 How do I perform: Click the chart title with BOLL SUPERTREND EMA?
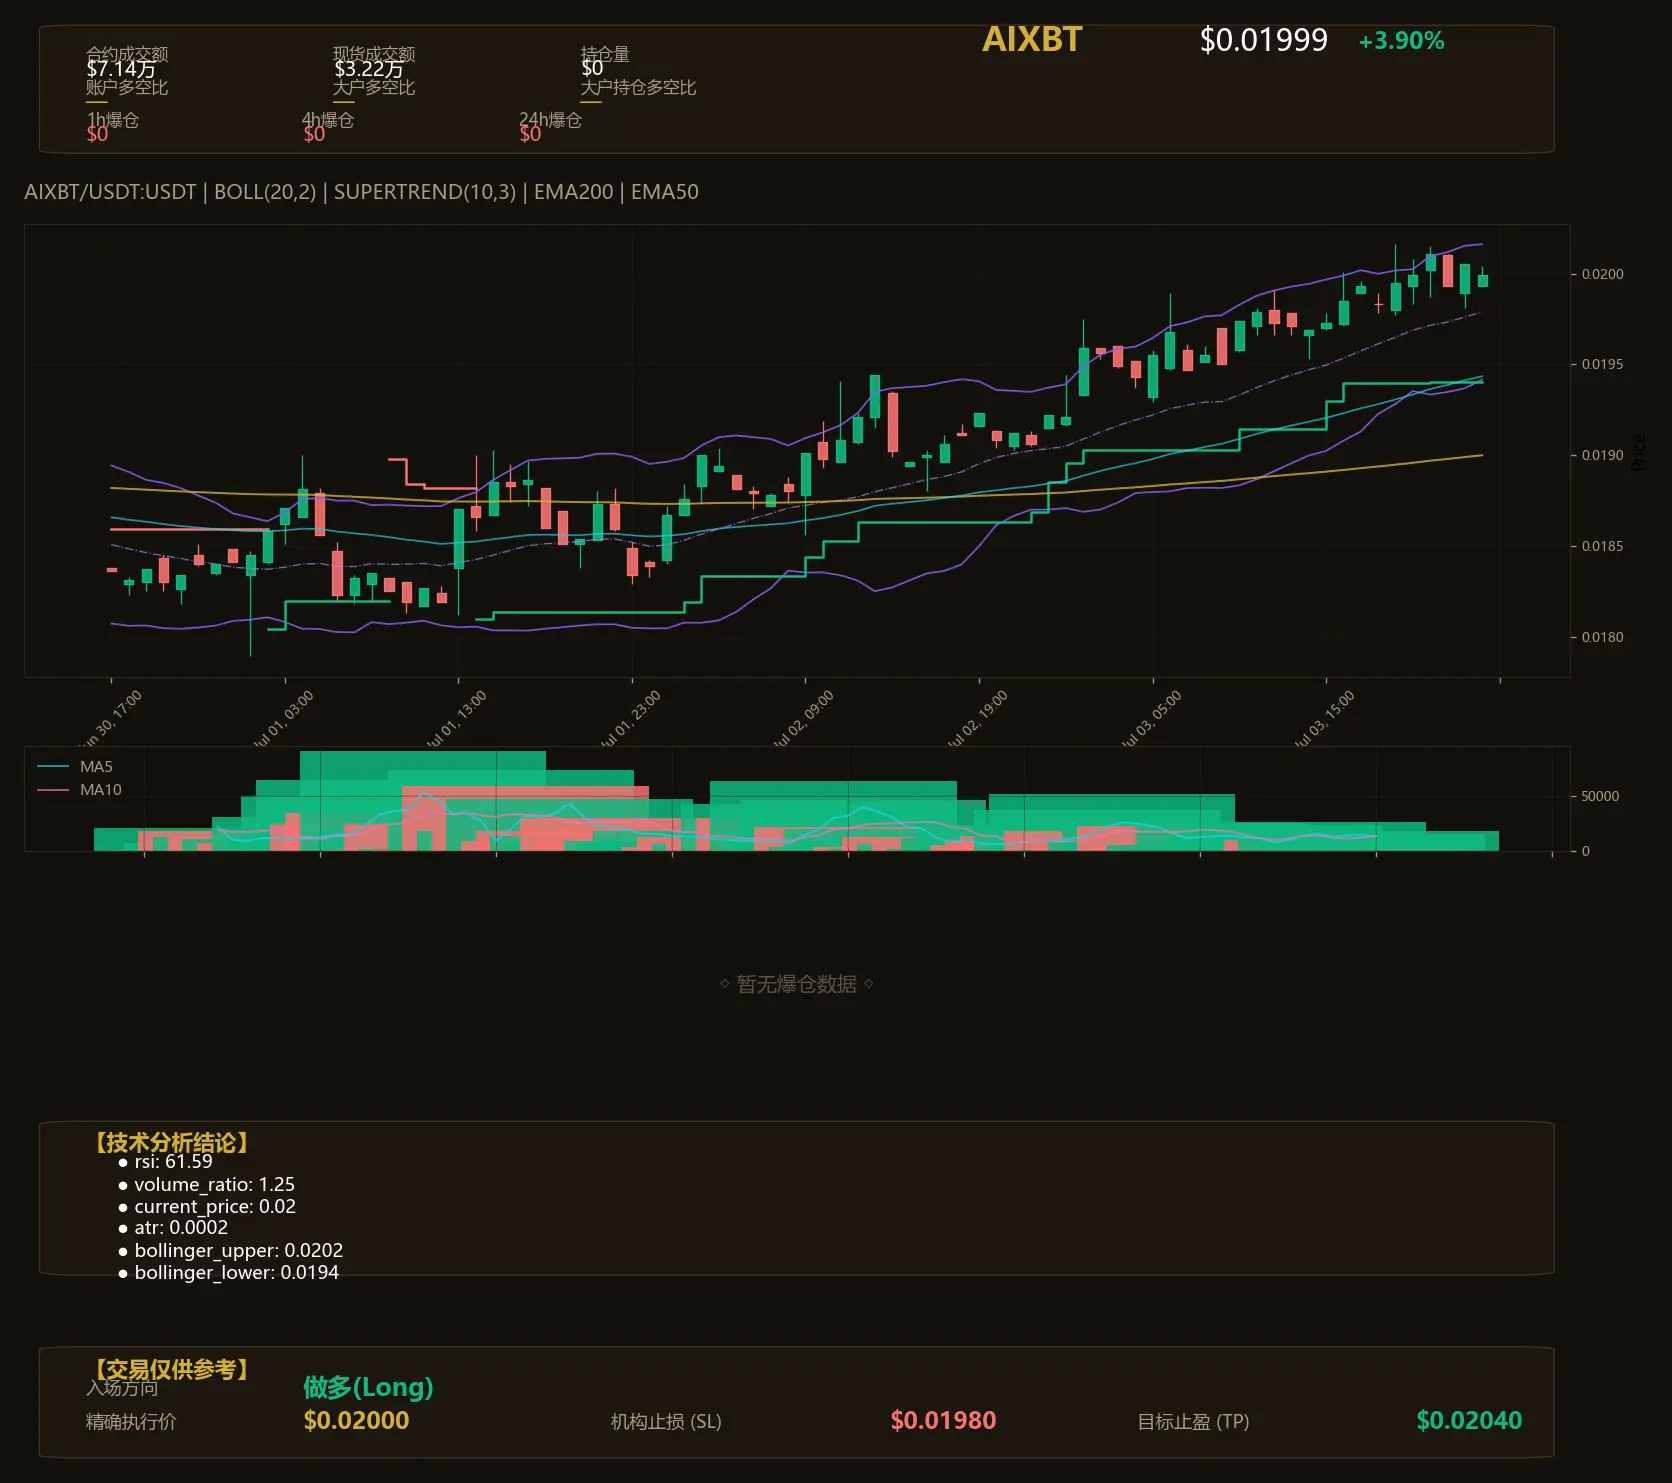[x=361, y=192]
